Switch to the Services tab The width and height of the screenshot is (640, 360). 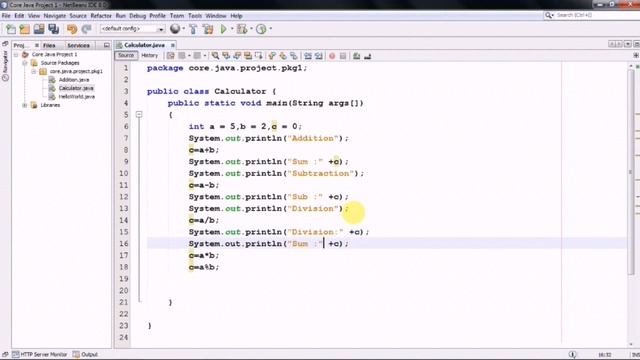pos(78,45)
